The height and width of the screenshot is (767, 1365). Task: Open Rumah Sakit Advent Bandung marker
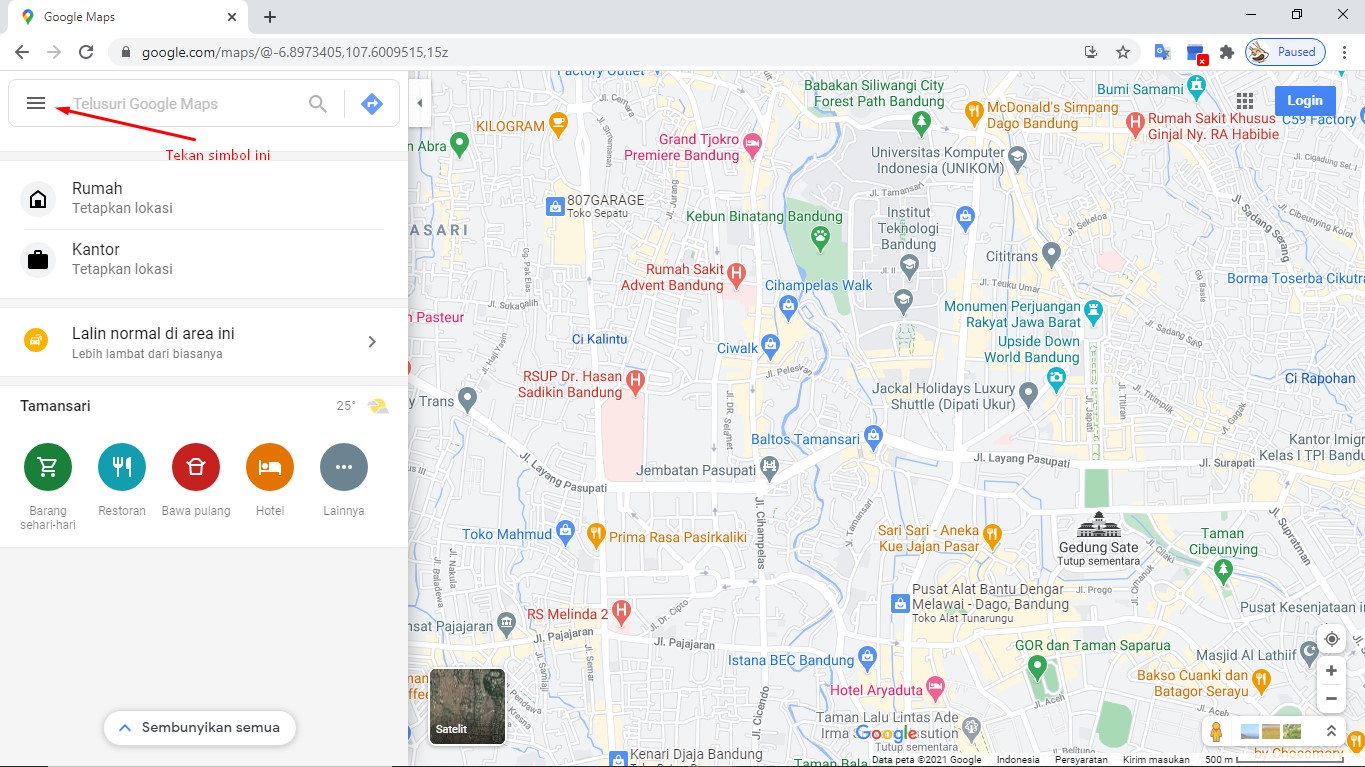(x=737, y=273)
